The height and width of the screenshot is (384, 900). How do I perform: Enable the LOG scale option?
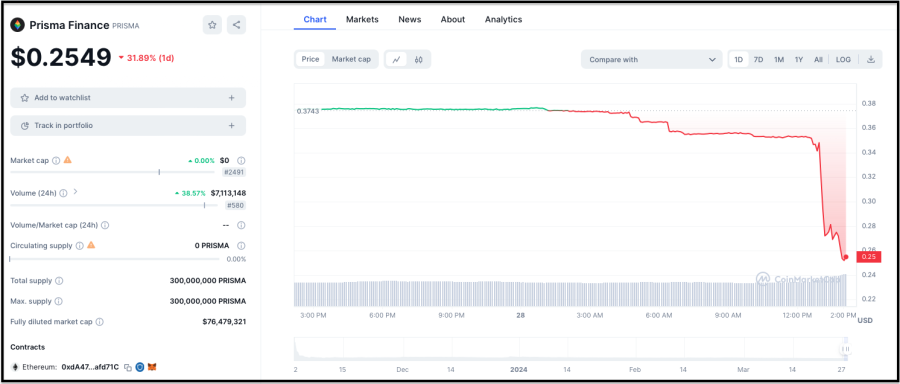tap(843, 59)
